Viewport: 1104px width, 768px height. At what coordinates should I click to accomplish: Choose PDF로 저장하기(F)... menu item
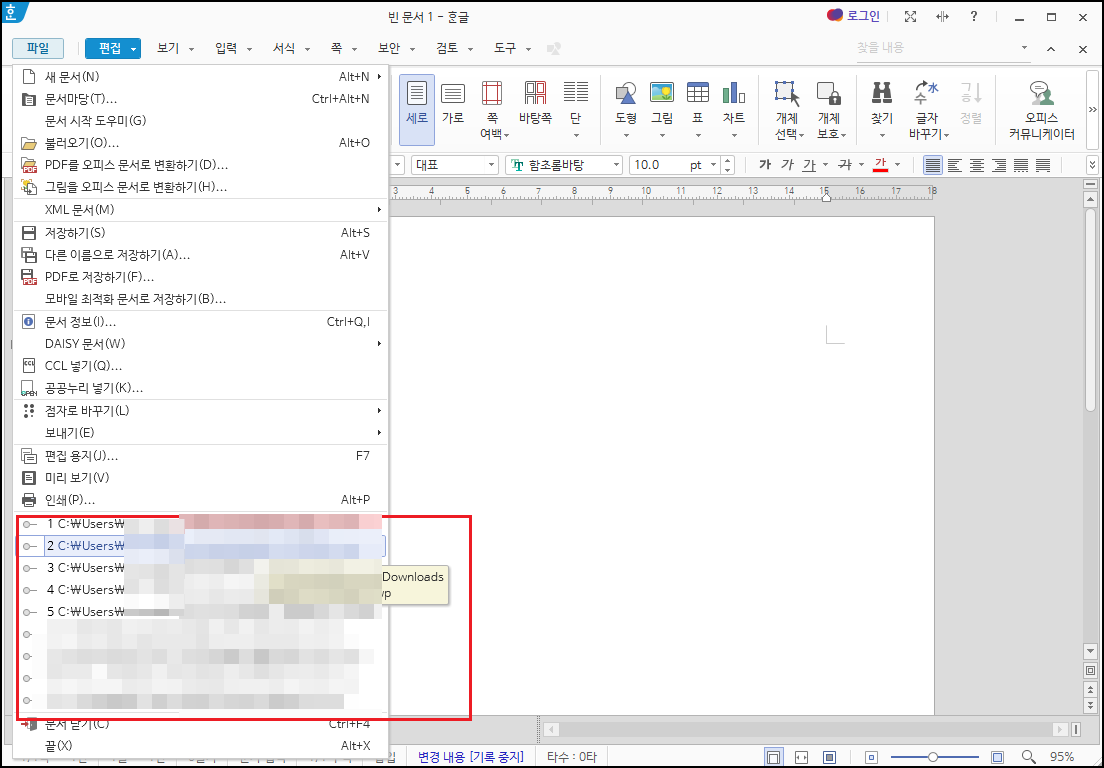point(201,277)
